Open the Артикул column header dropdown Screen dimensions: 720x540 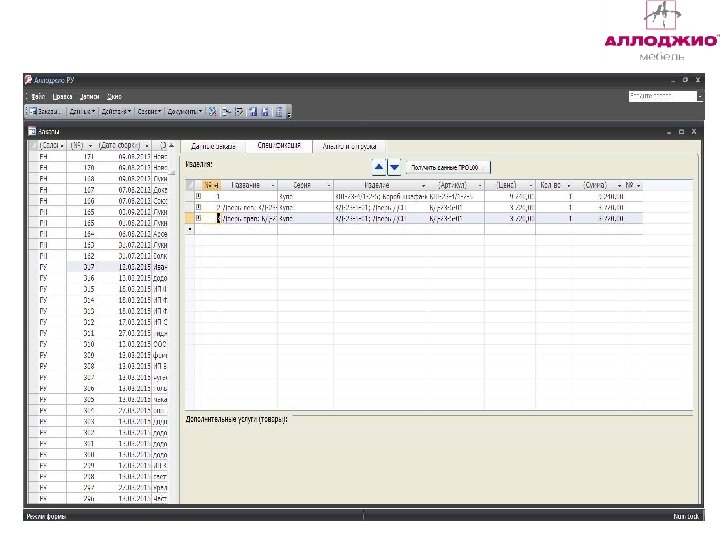tap(480, 186)
